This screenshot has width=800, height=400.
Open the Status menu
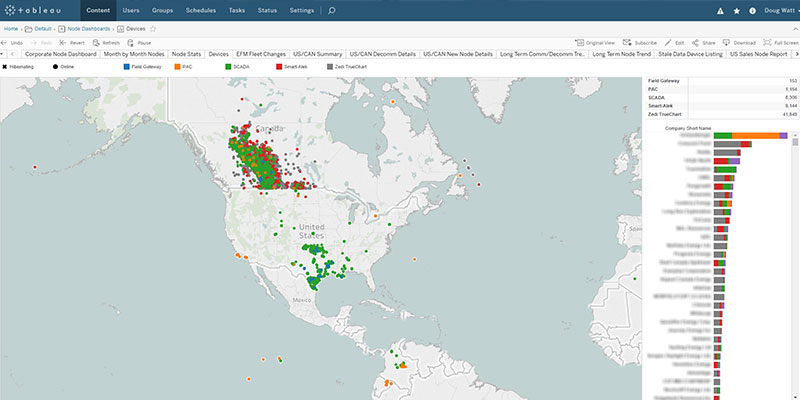tap(267, 10)
